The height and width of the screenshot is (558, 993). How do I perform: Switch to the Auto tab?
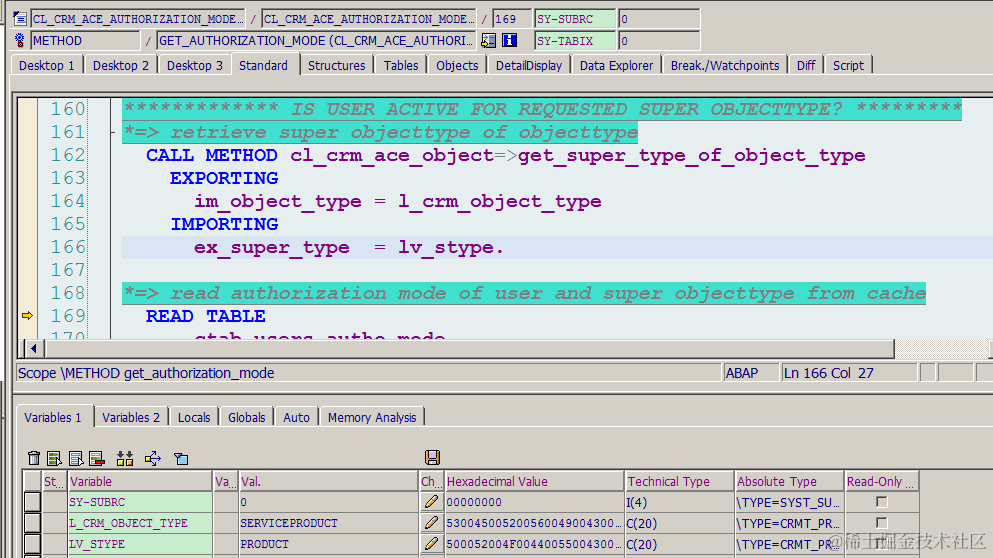point(296,417)
